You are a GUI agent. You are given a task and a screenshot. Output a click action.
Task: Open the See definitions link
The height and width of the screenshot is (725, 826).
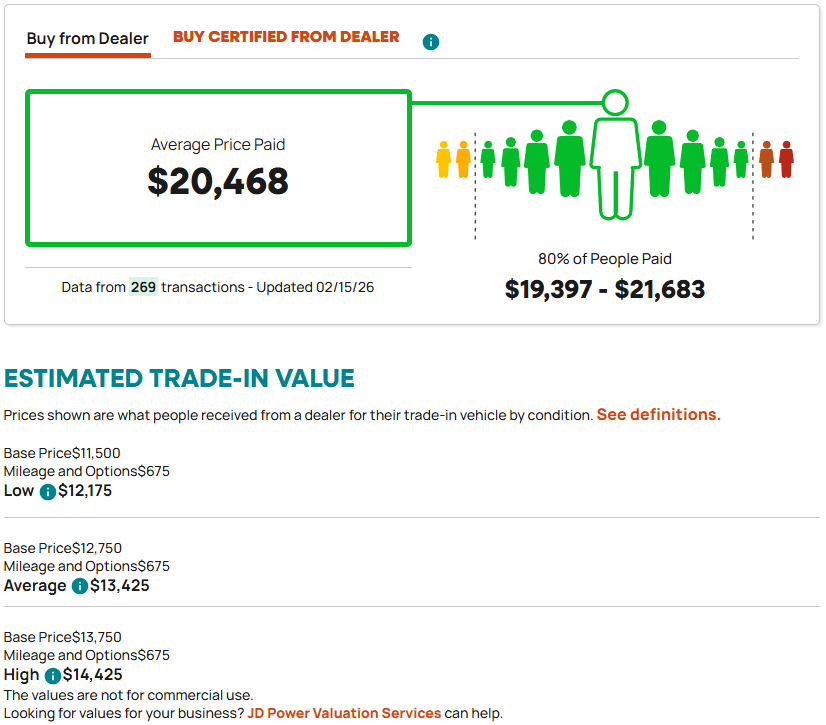point(658,414)
